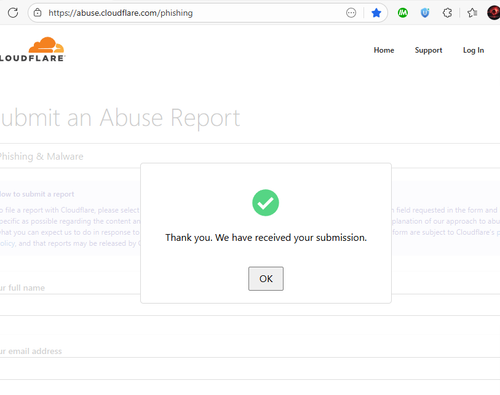Focus the email address input field

point(250,369)
